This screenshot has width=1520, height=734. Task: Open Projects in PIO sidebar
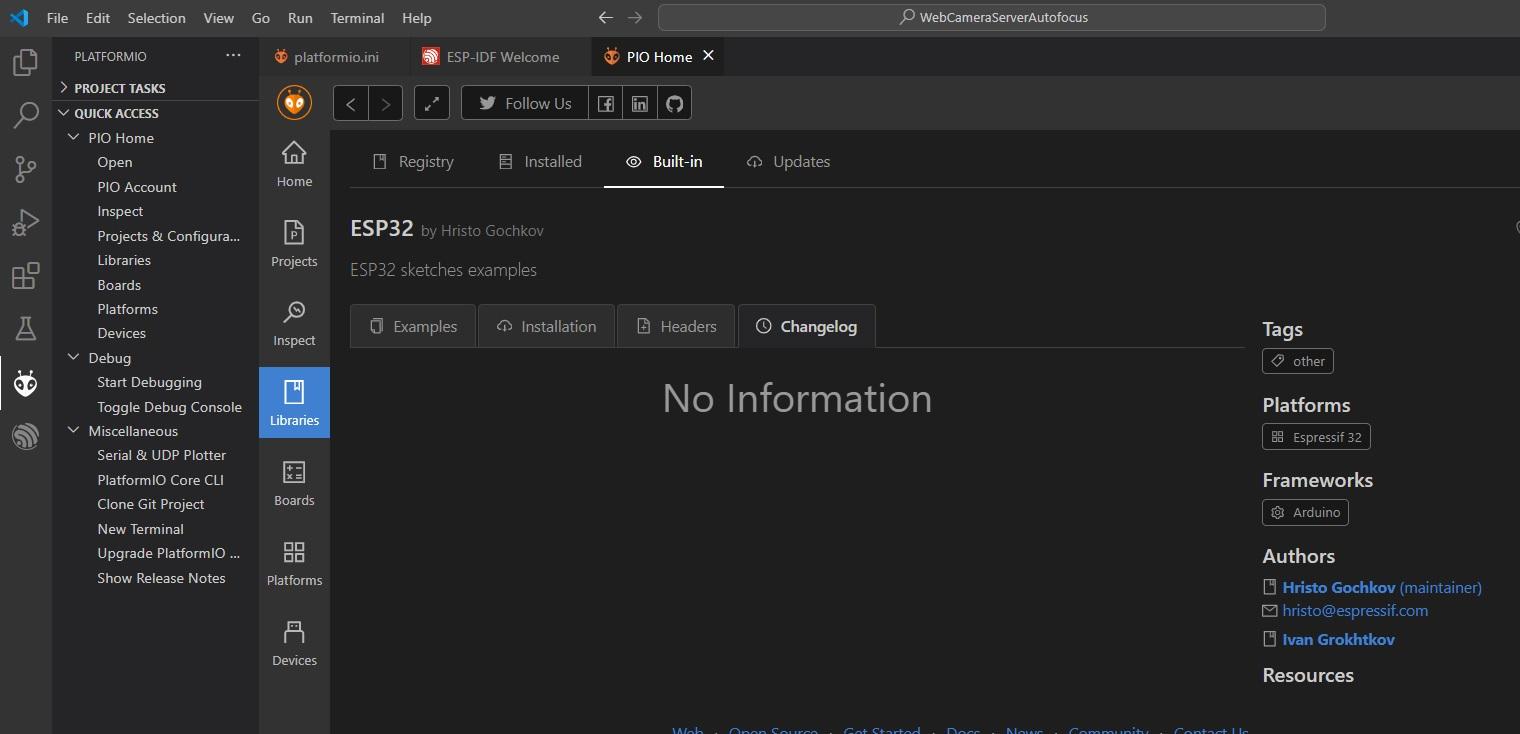pyautogui.click(x=294, y=245)
